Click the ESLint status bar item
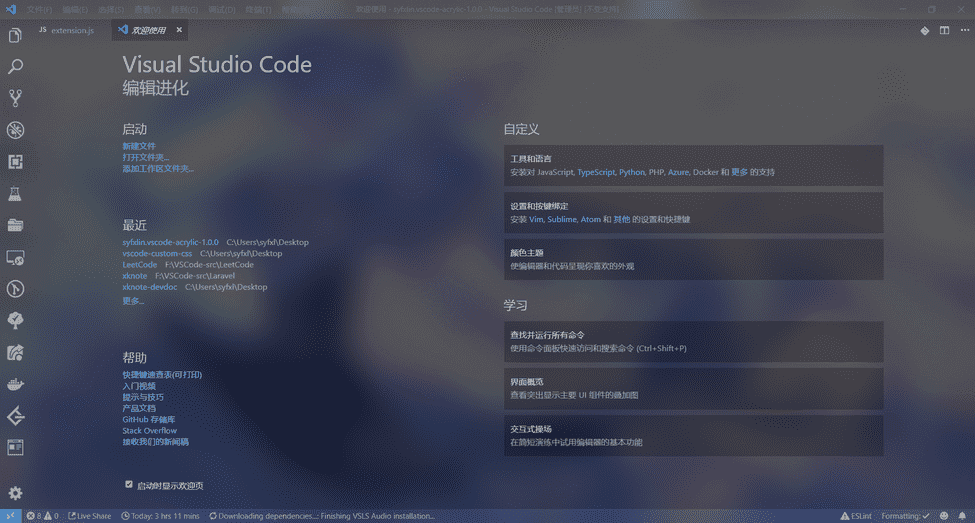The width and height of the screenshot is (975, 523). (856, 516)
